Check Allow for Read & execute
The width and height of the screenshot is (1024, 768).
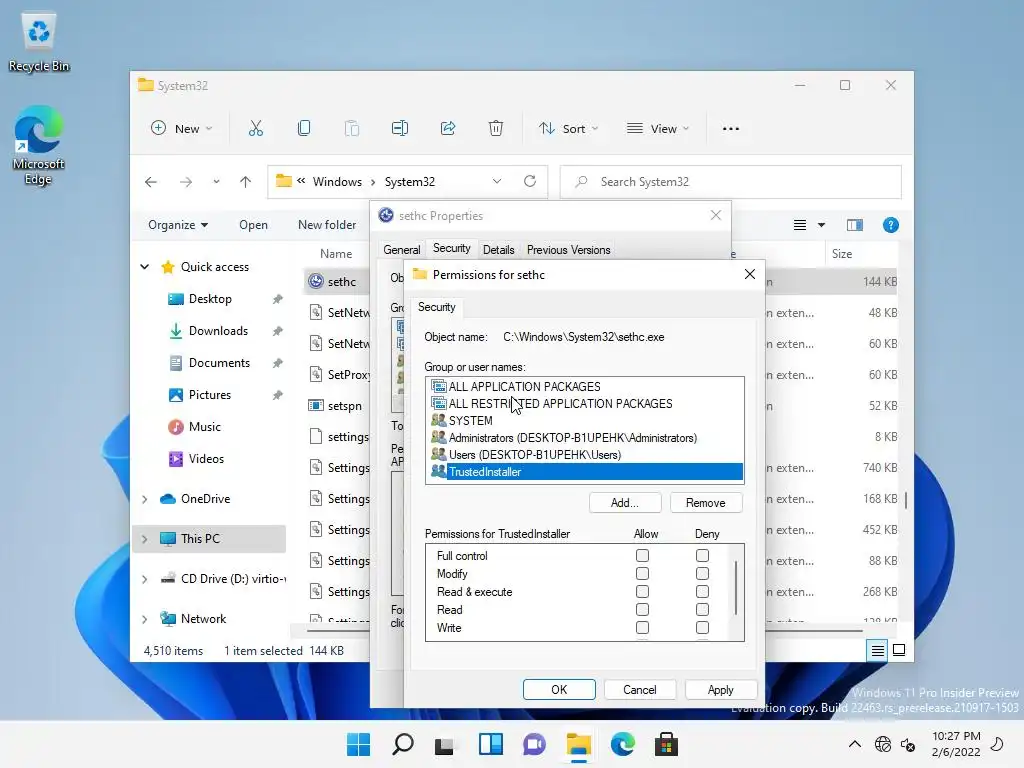(643, 592)
